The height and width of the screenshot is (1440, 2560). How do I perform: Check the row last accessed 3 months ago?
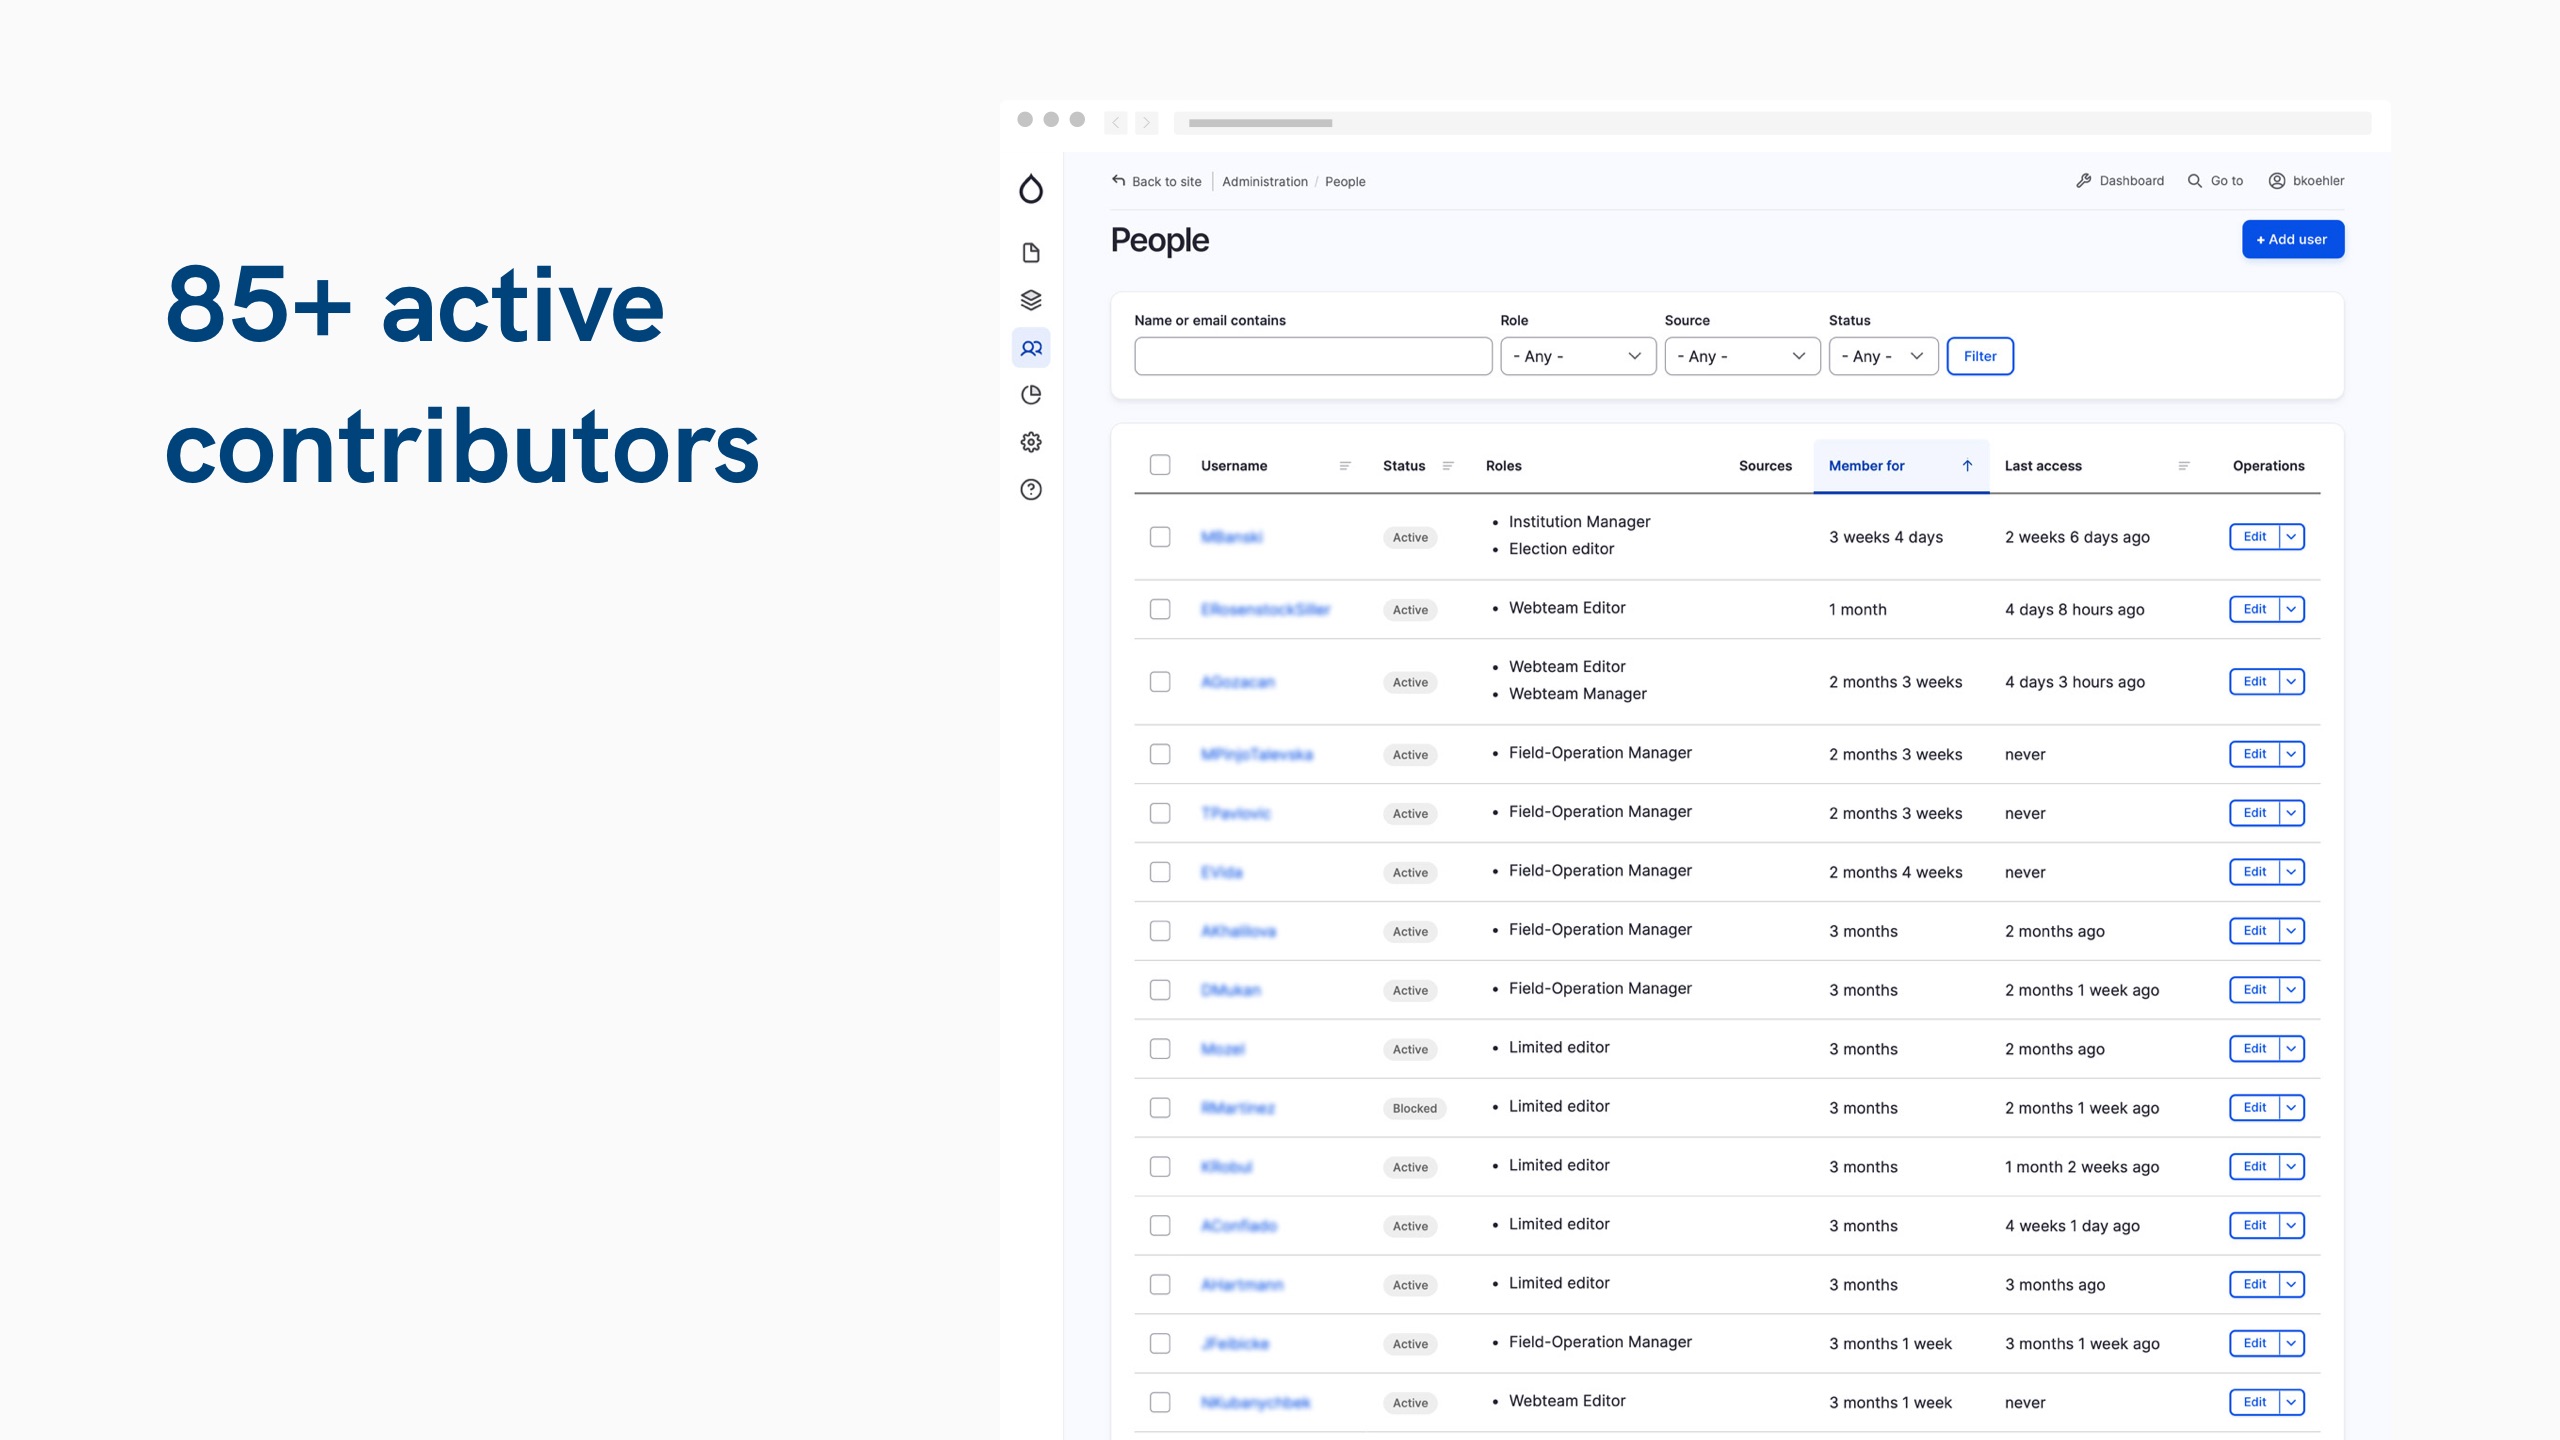(x=1160, y=1285)
